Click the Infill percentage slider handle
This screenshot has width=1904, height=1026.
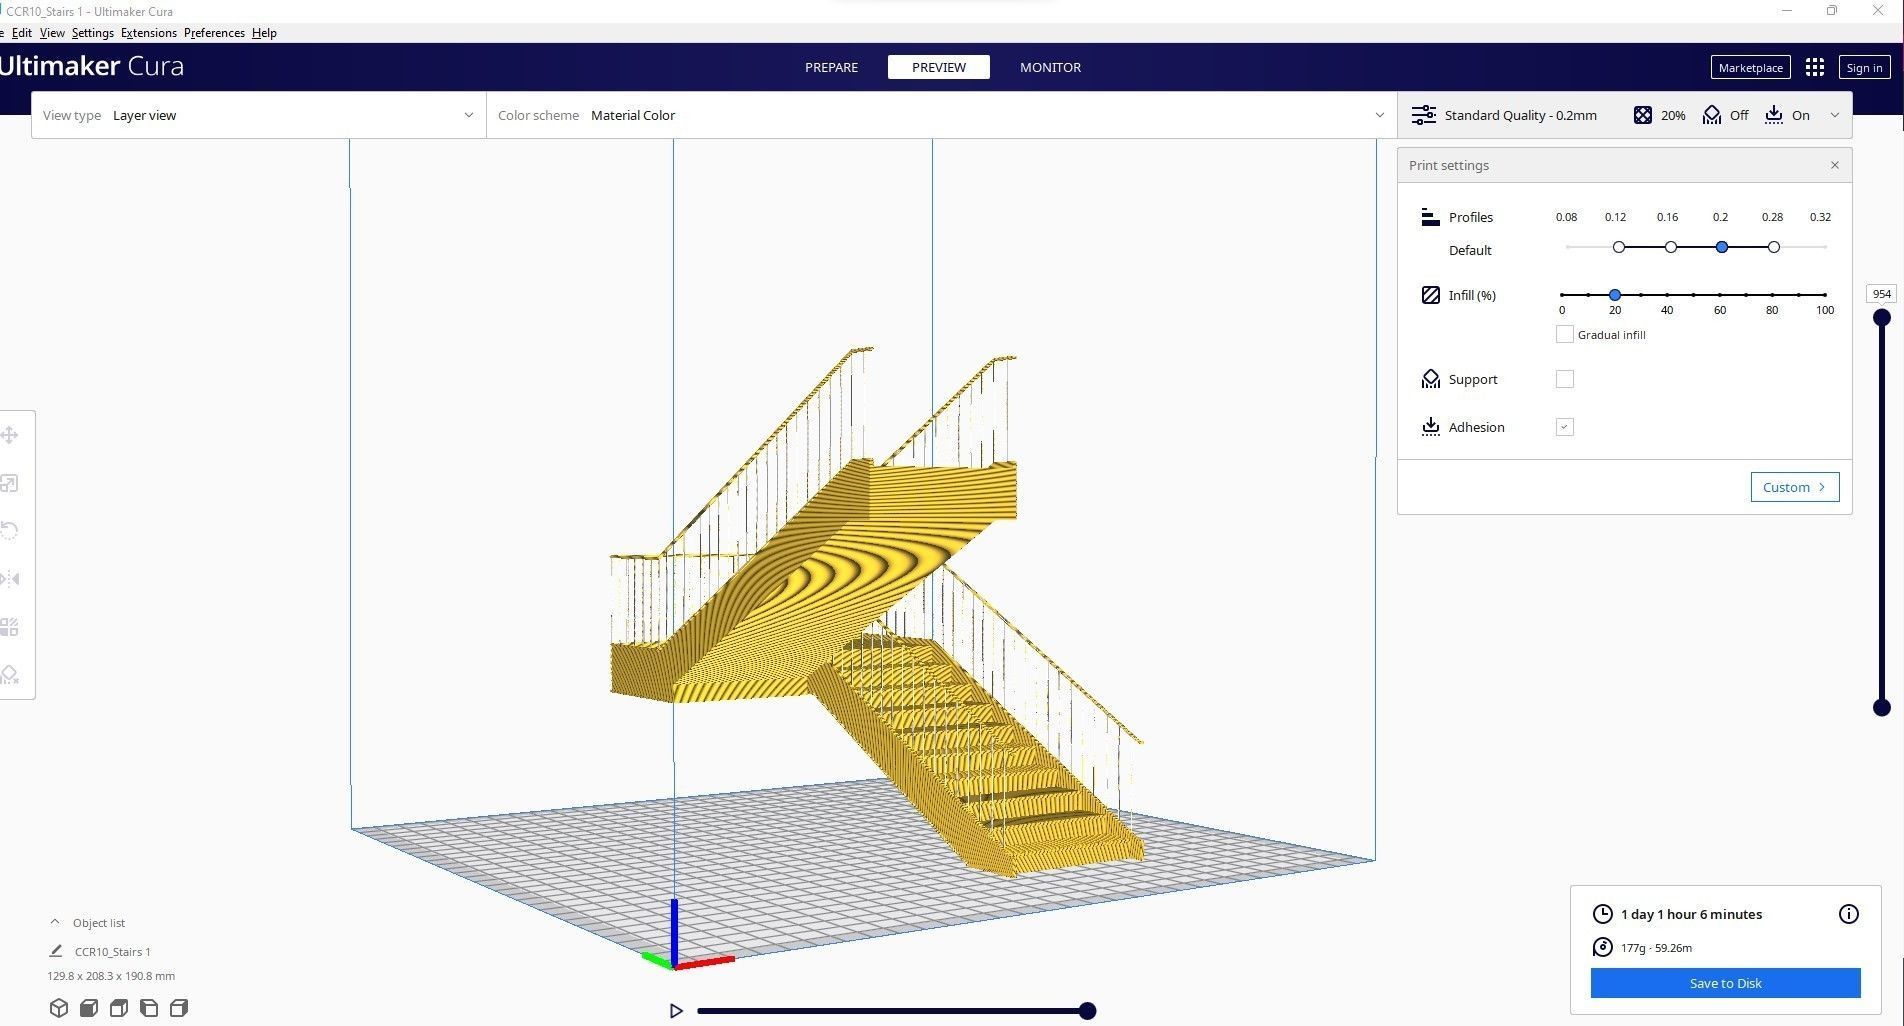[1615, 295]
